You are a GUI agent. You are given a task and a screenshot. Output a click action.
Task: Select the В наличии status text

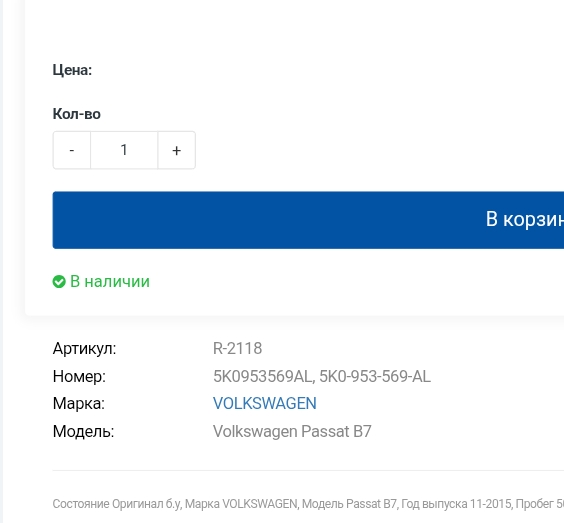tap(110, 281)
